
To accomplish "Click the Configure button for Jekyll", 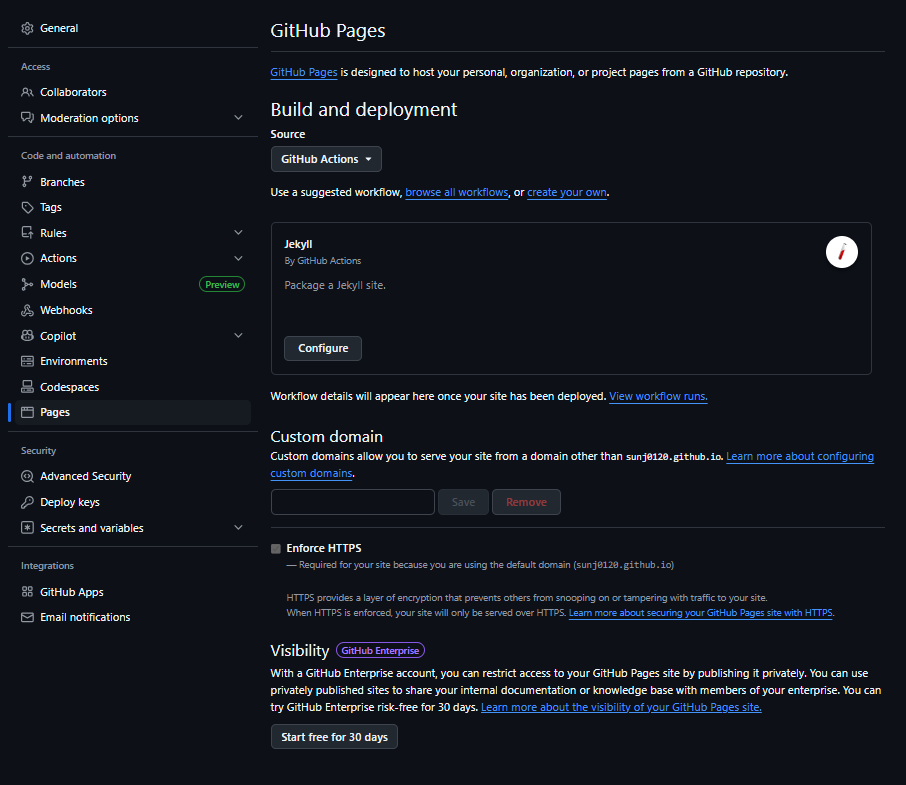I will point(323,348).
